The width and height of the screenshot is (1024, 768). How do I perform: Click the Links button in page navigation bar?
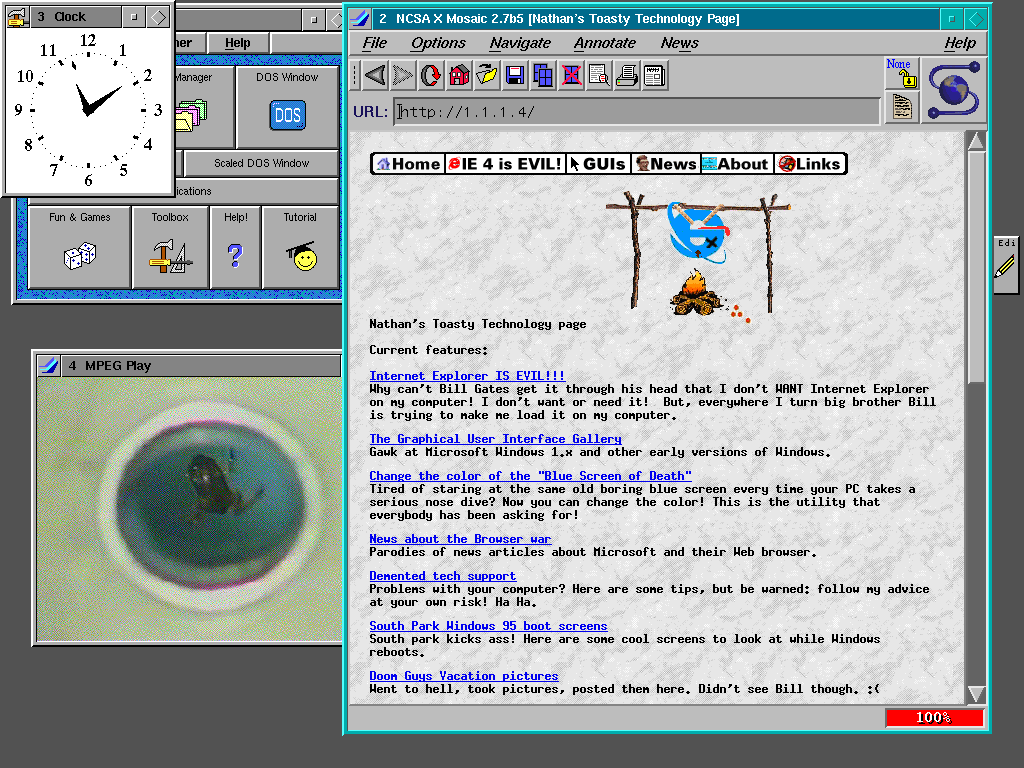click(x=810, y=164)
